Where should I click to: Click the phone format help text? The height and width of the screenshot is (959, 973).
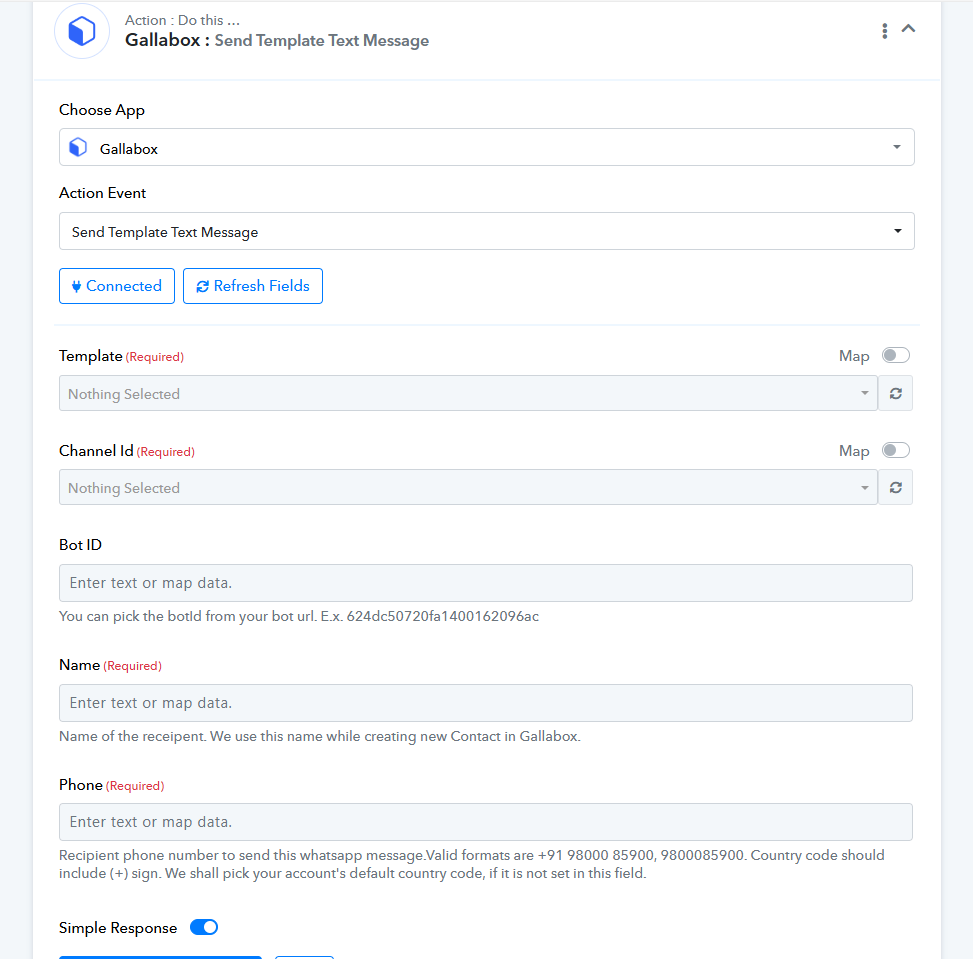coord(472,864)
